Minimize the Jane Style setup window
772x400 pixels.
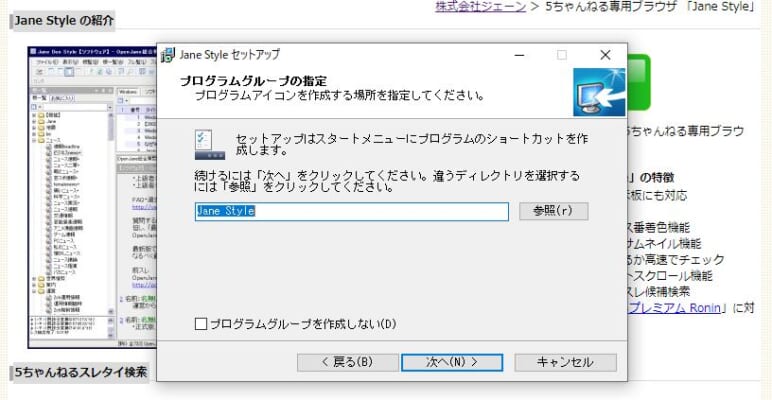coord(519,55)
